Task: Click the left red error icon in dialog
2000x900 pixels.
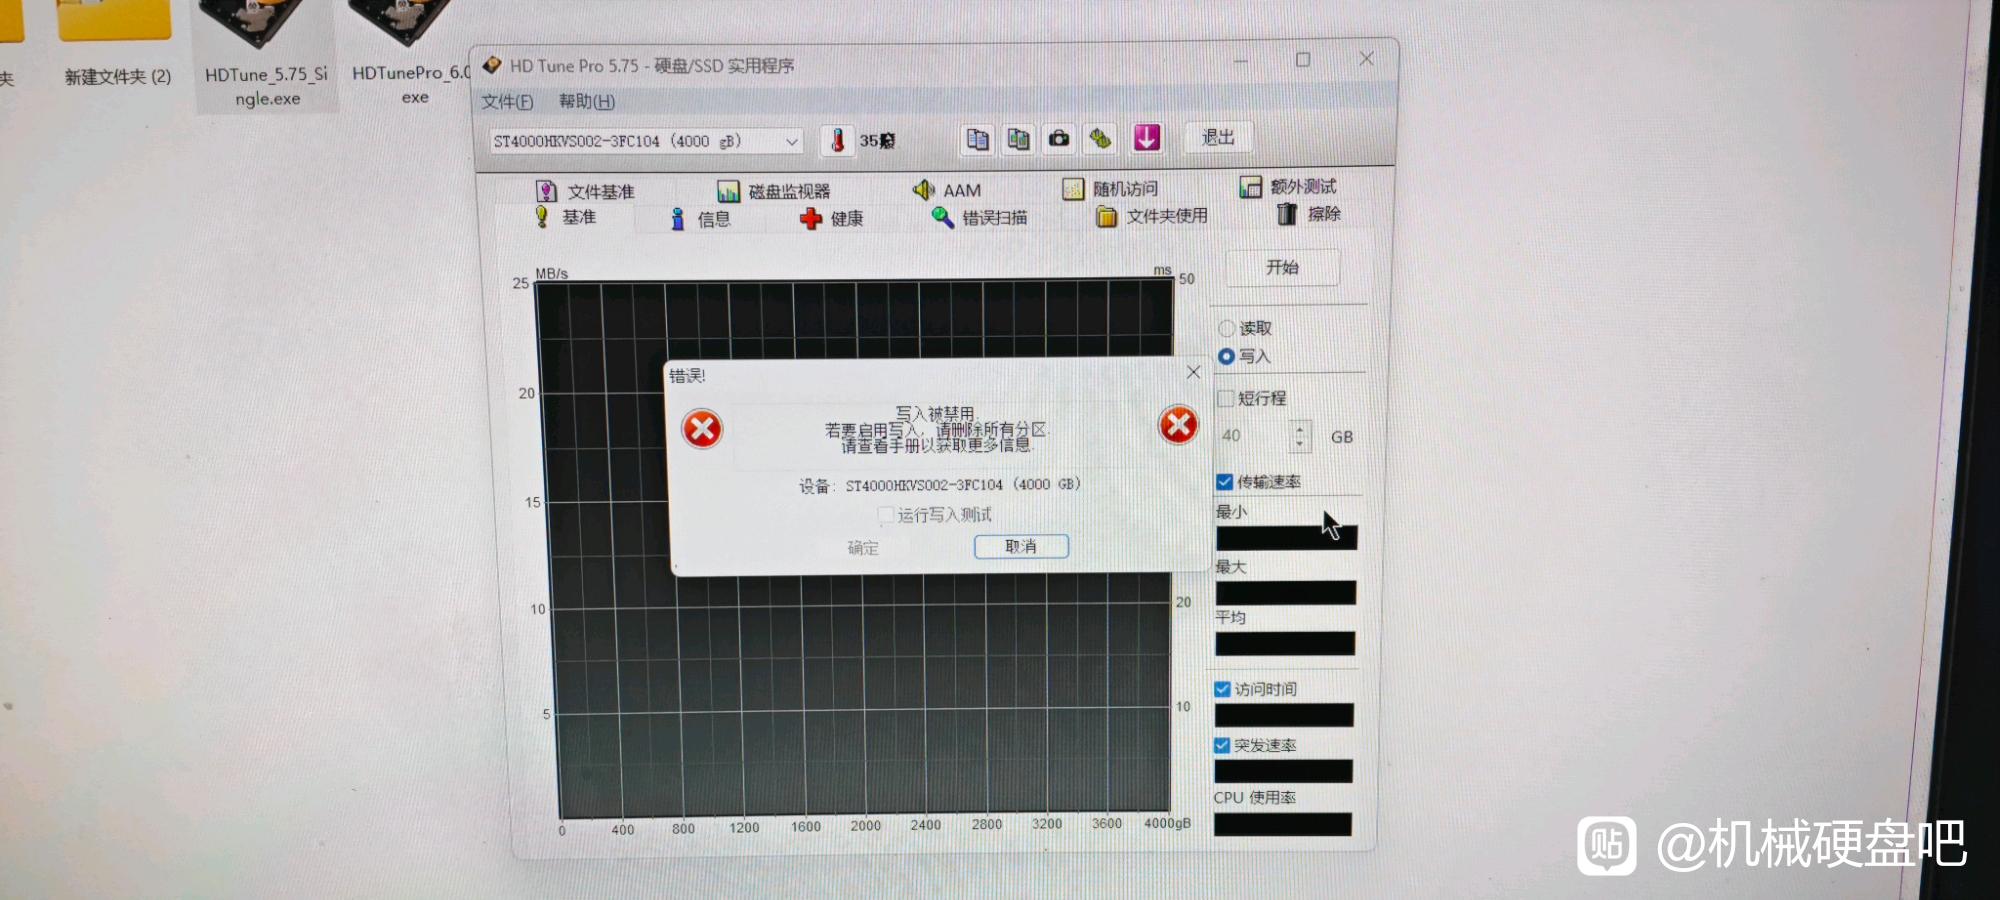Action: point(702,429)
